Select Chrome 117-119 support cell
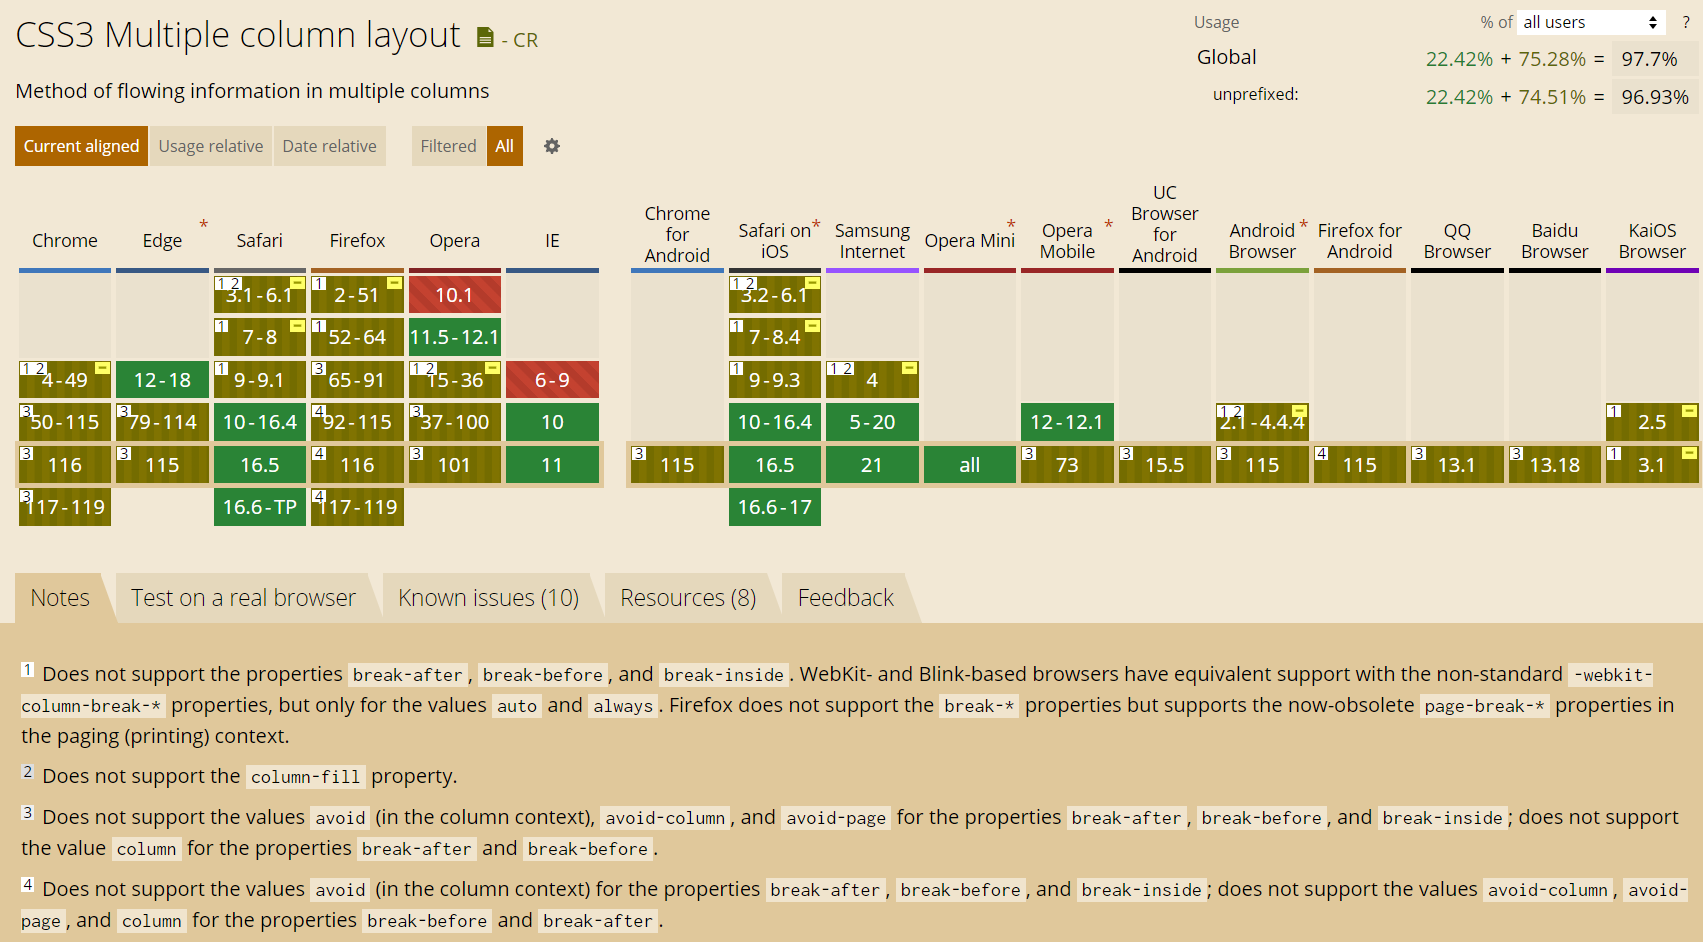The image size is (1703, 942). pos(65,507)
